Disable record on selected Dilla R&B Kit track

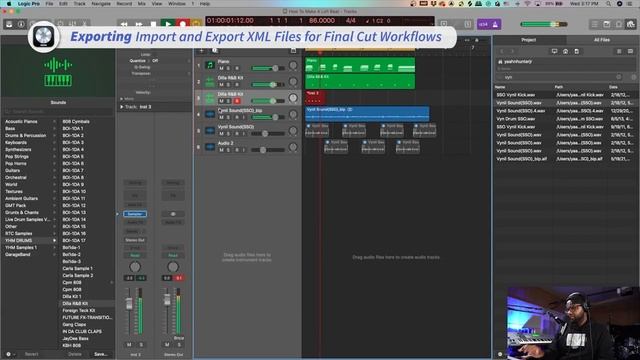click(237, 101)
